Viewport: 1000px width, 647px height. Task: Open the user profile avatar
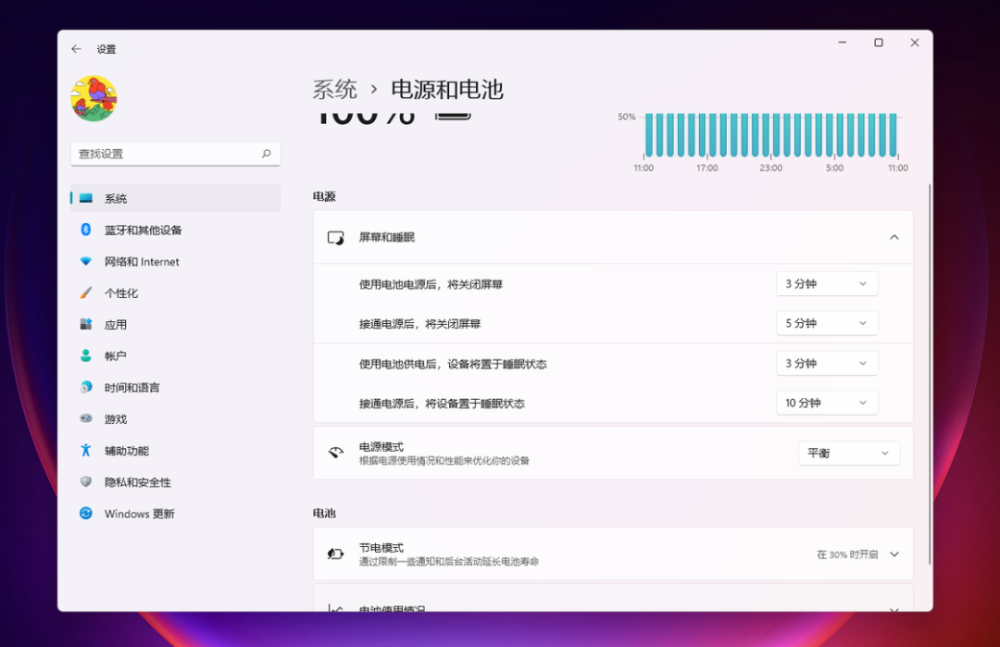click(94, 99)
